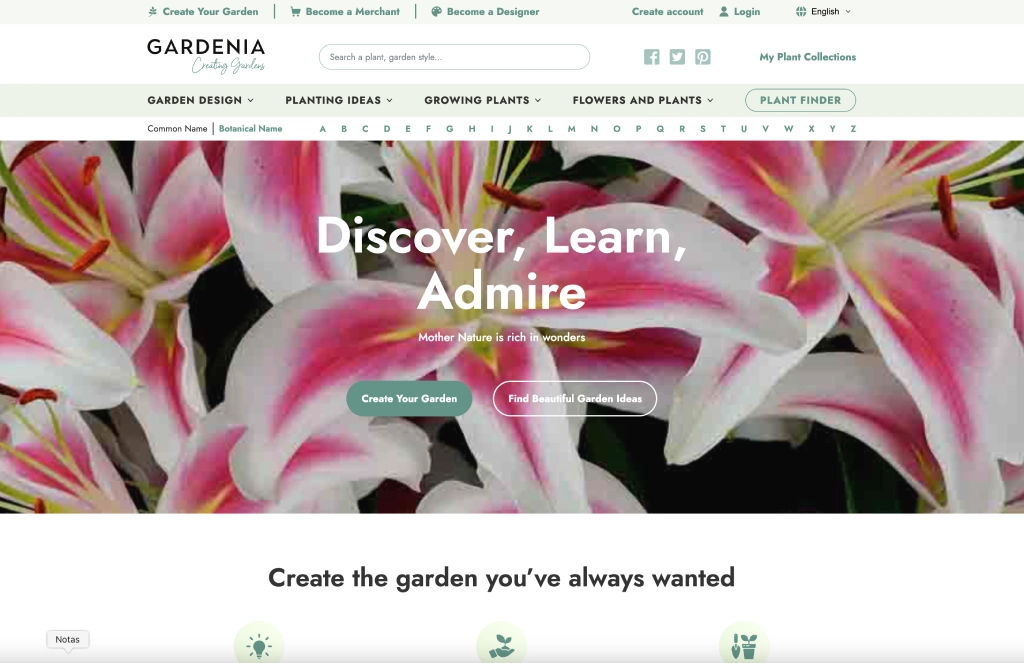
Task: Expand the Flowers and Plants menu
Action: tap(643, 100)
